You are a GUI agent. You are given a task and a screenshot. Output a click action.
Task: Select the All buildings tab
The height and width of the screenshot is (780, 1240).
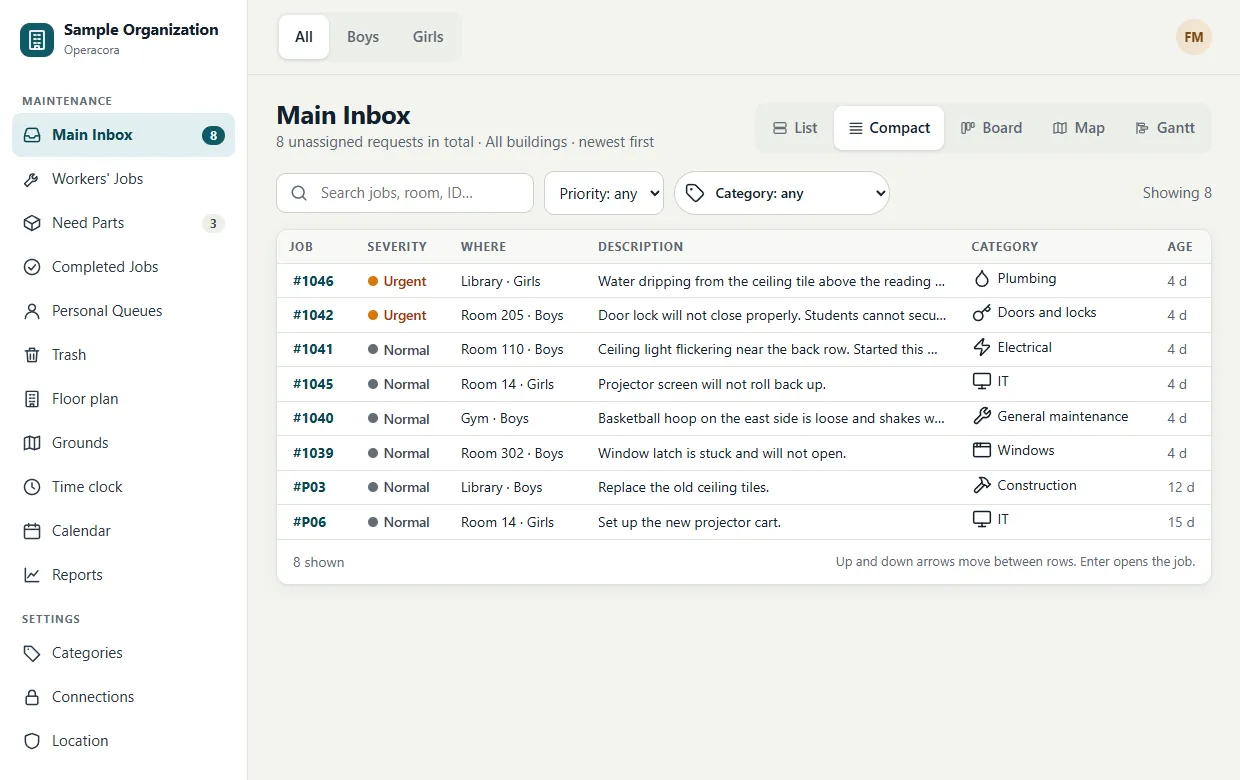pyautogui.click(x=304, y=37)
